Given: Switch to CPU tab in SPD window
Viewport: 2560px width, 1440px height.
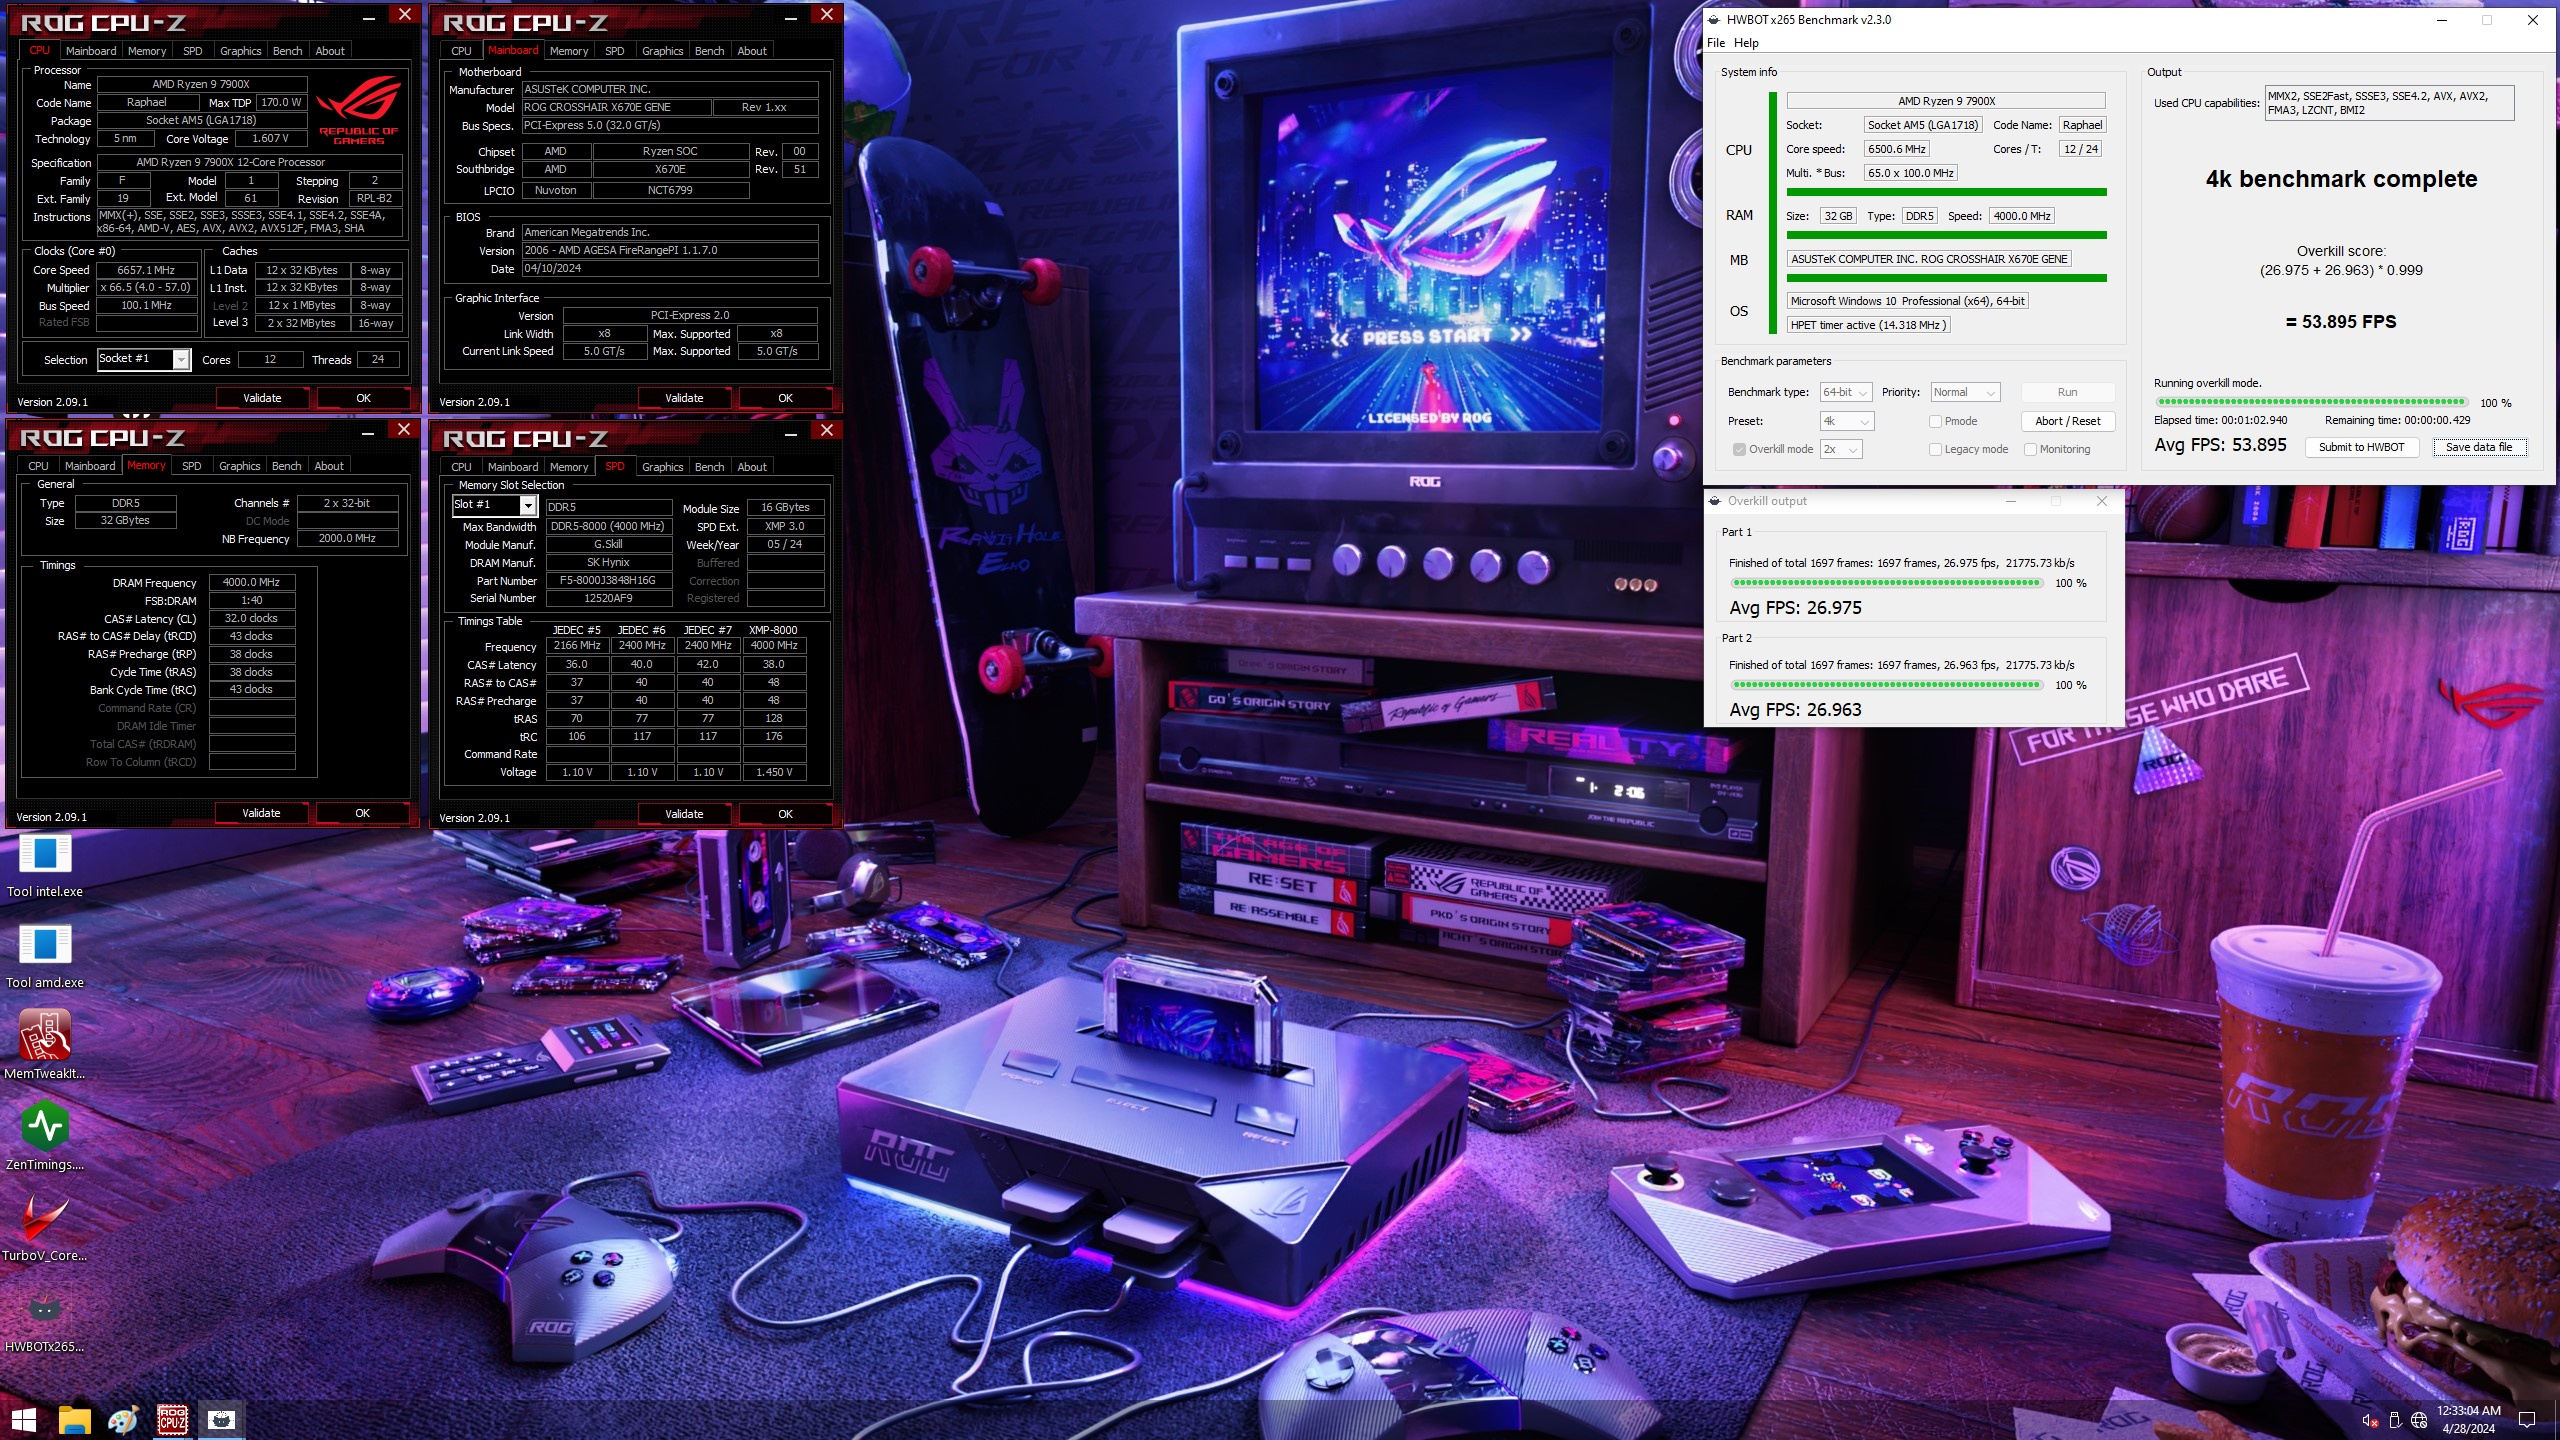Looking at the screenshot, I should point(461,467).
